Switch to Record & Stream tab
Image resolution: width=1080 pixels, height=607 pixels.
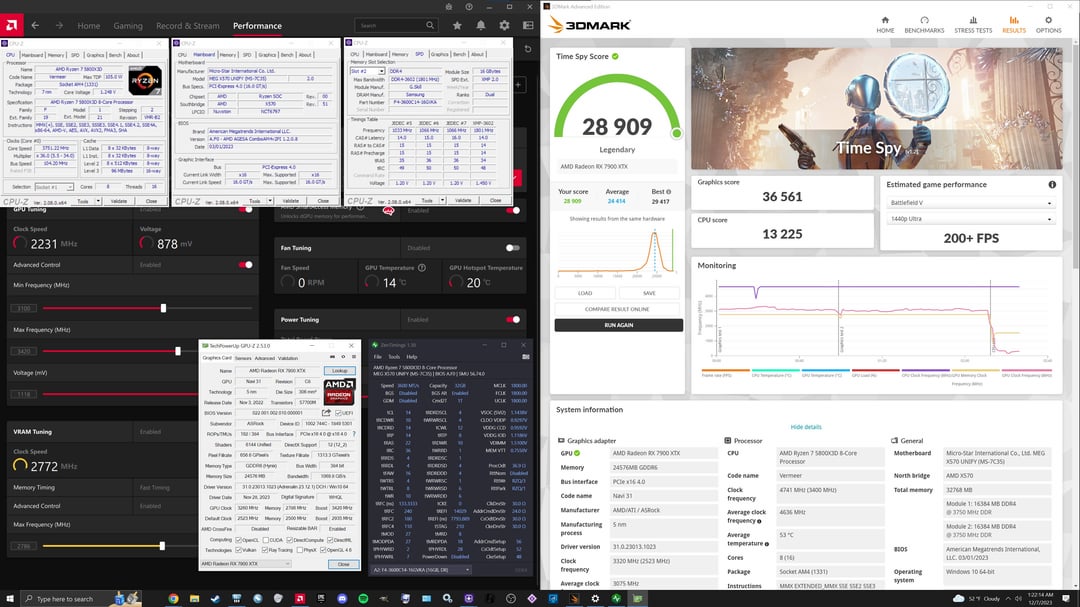[187, 25]
